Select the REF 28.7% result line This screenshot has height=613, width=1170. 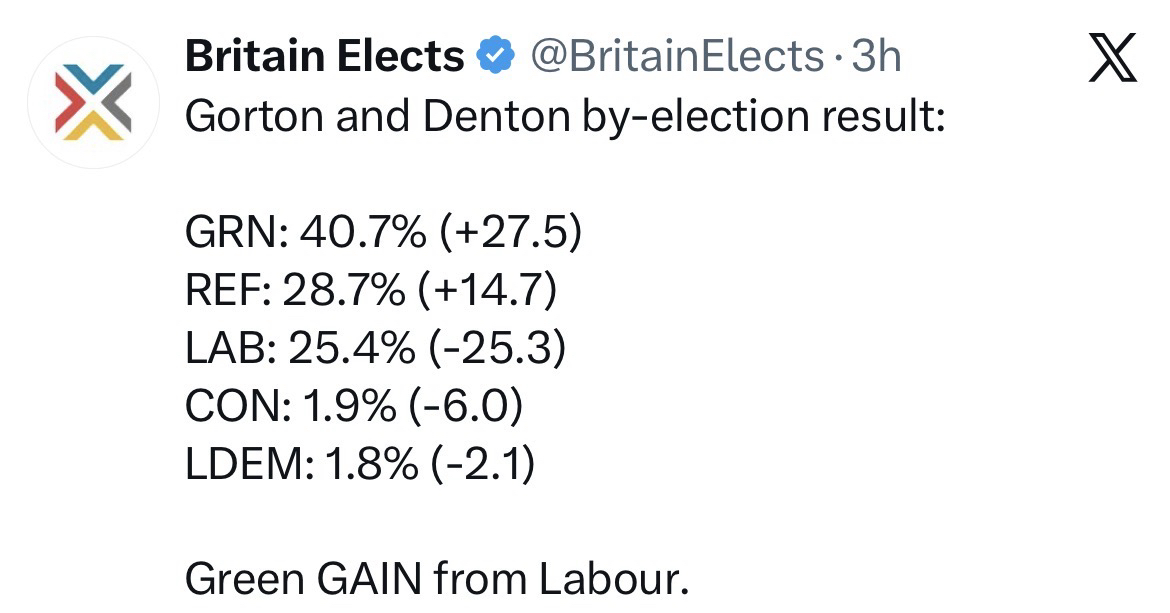[370, 291]
